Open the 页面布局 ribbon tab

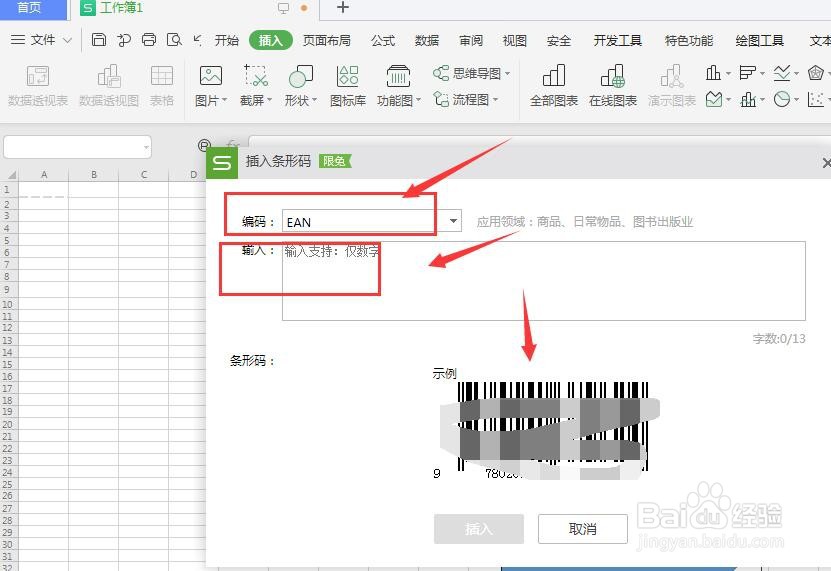326,40
